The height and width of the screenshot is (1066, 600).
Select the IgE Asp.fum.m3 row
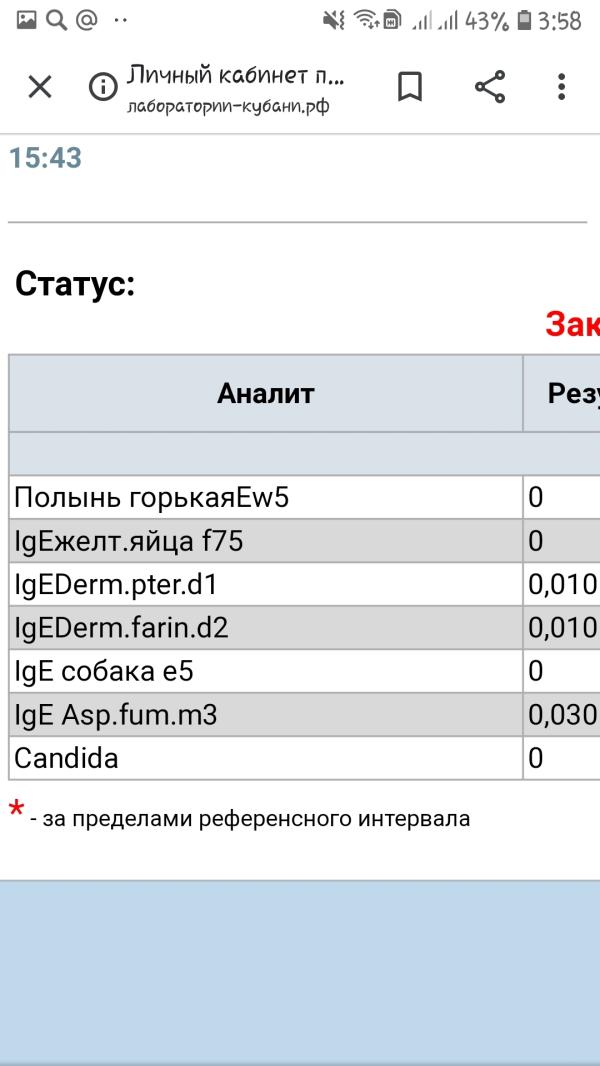click(x=304, y=715)
